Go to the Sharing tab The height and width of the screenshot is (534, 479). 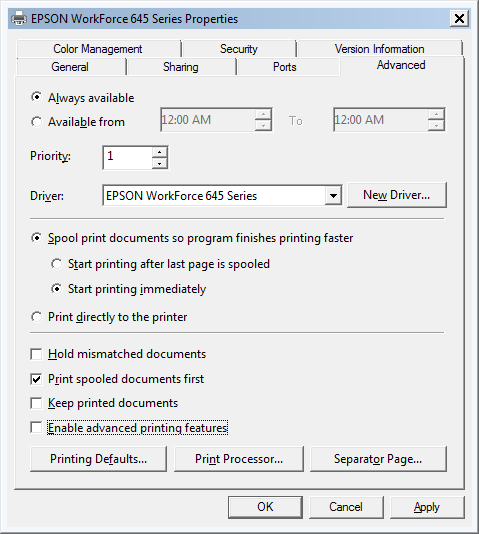(x=181, y=67)
